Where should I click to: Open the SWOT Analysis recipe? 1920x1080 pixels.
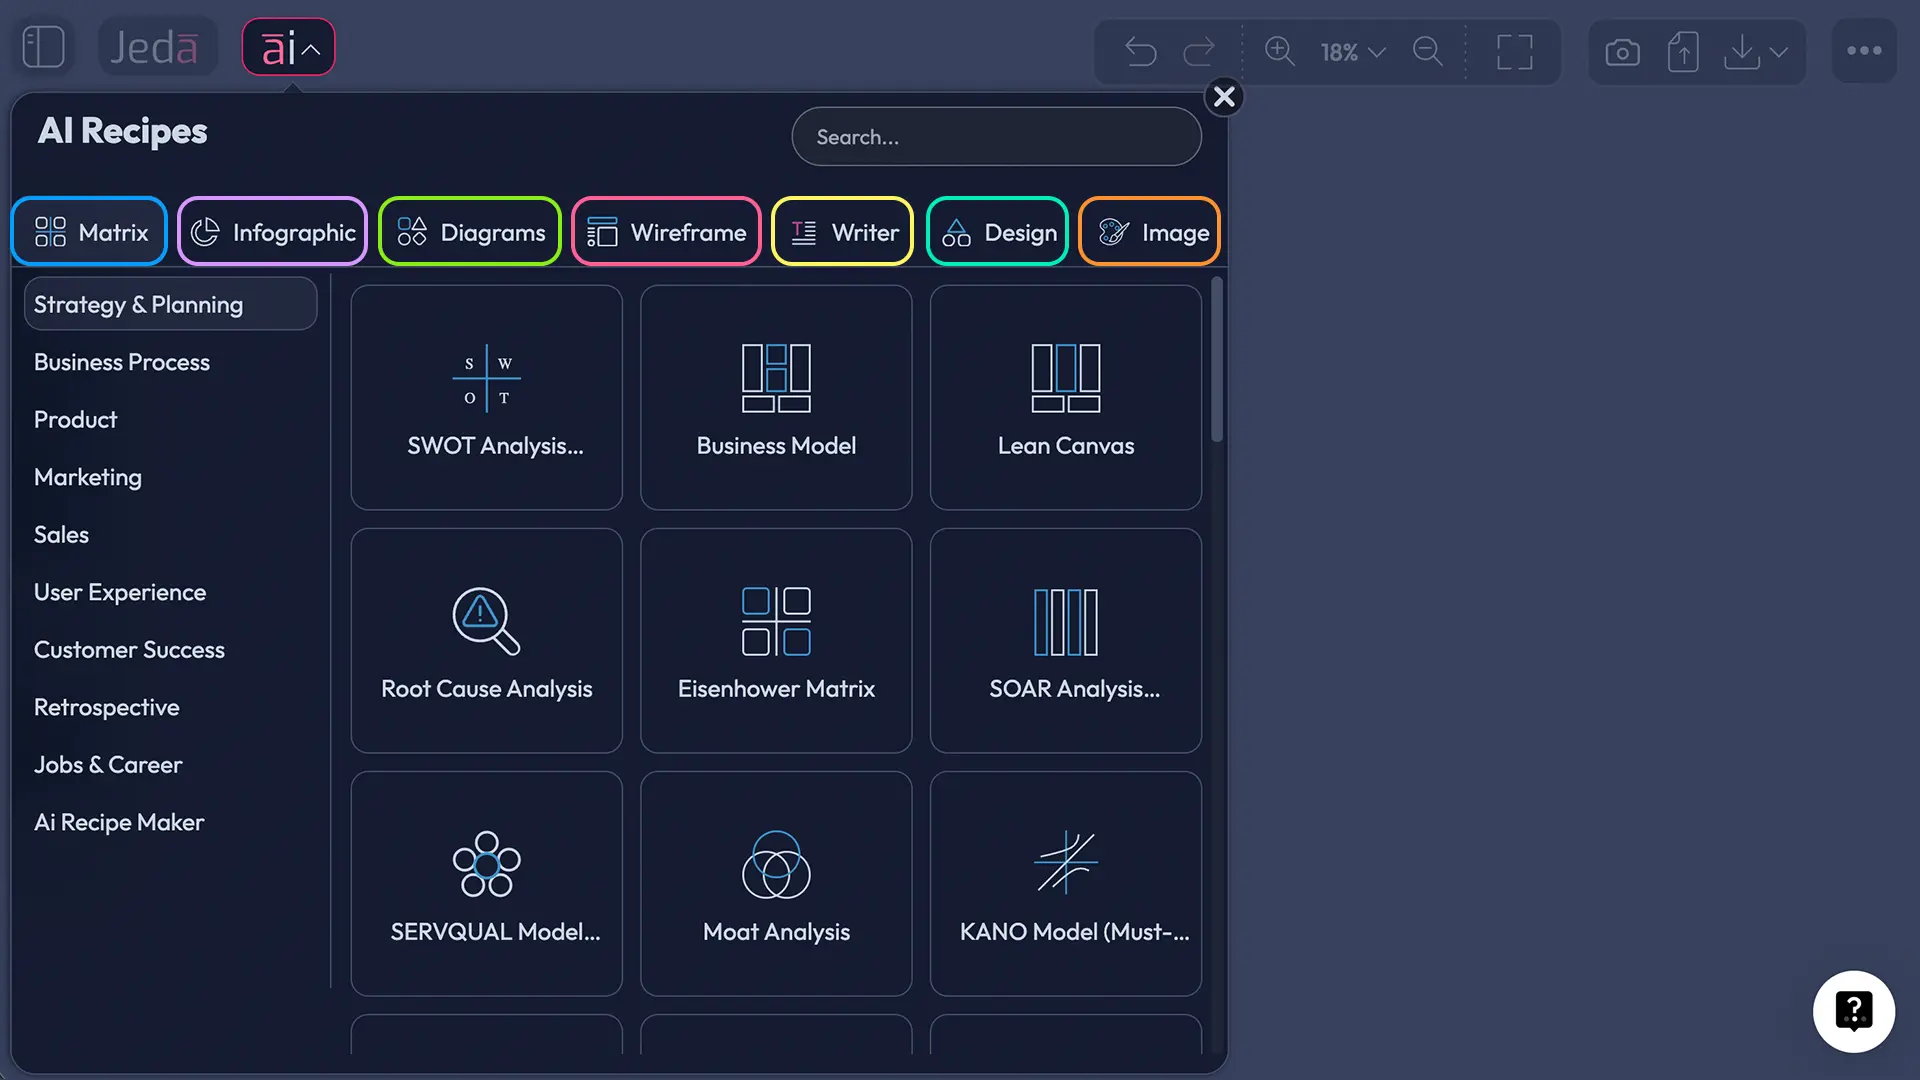pos(487,396)
